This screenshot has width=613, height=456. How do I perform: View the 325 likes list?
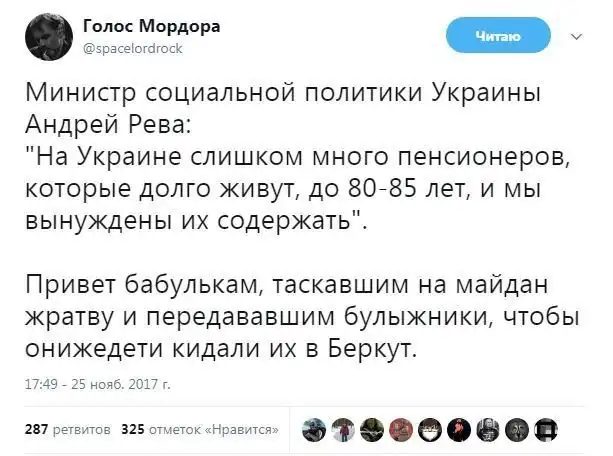198,429
